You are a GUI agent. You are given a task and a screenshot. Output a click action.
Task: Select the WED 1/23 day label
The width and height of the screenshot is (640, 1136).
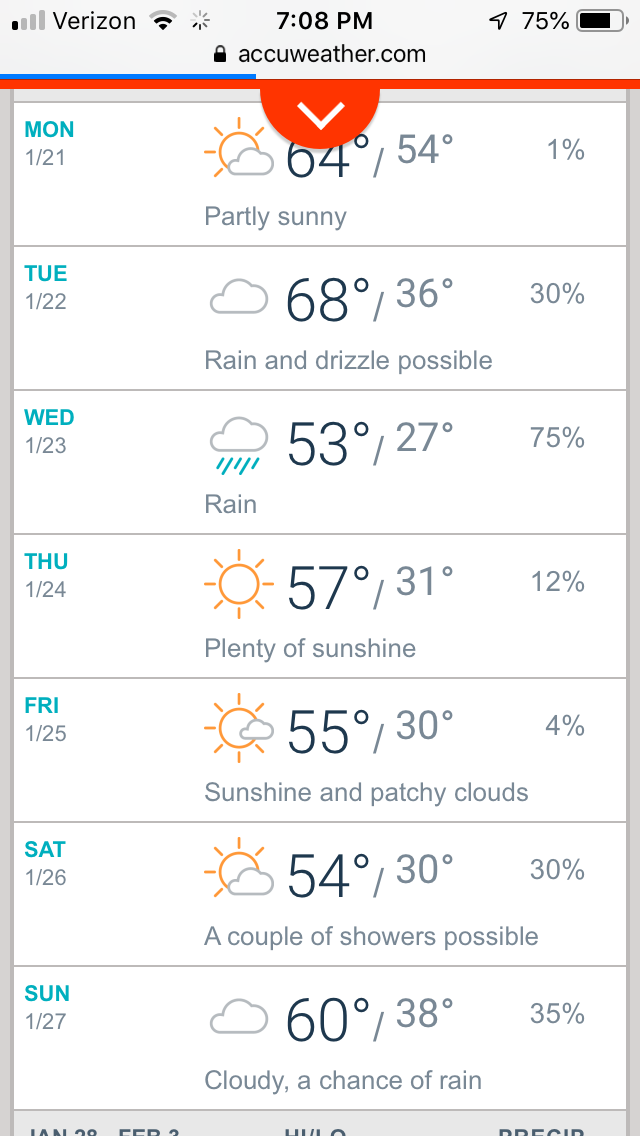[x=50, y=429]
